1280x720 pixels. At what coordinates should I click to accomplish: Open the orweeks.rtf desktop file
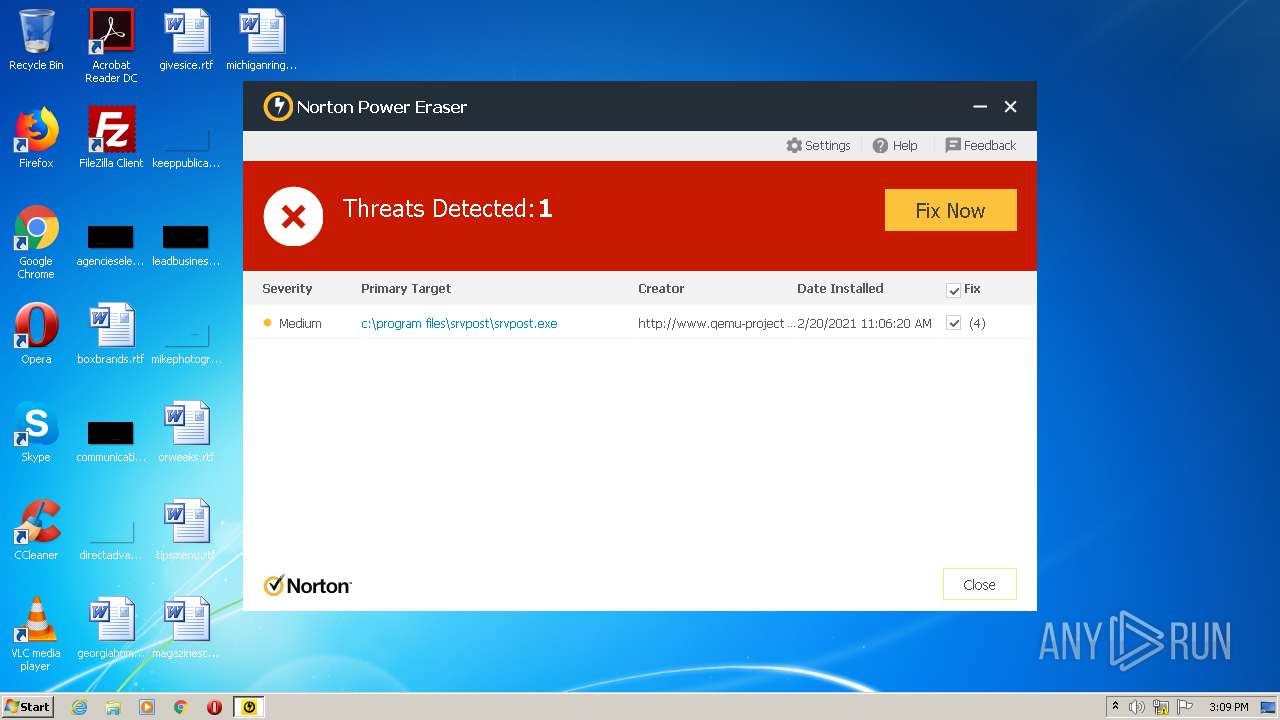(x=186, y=432)
